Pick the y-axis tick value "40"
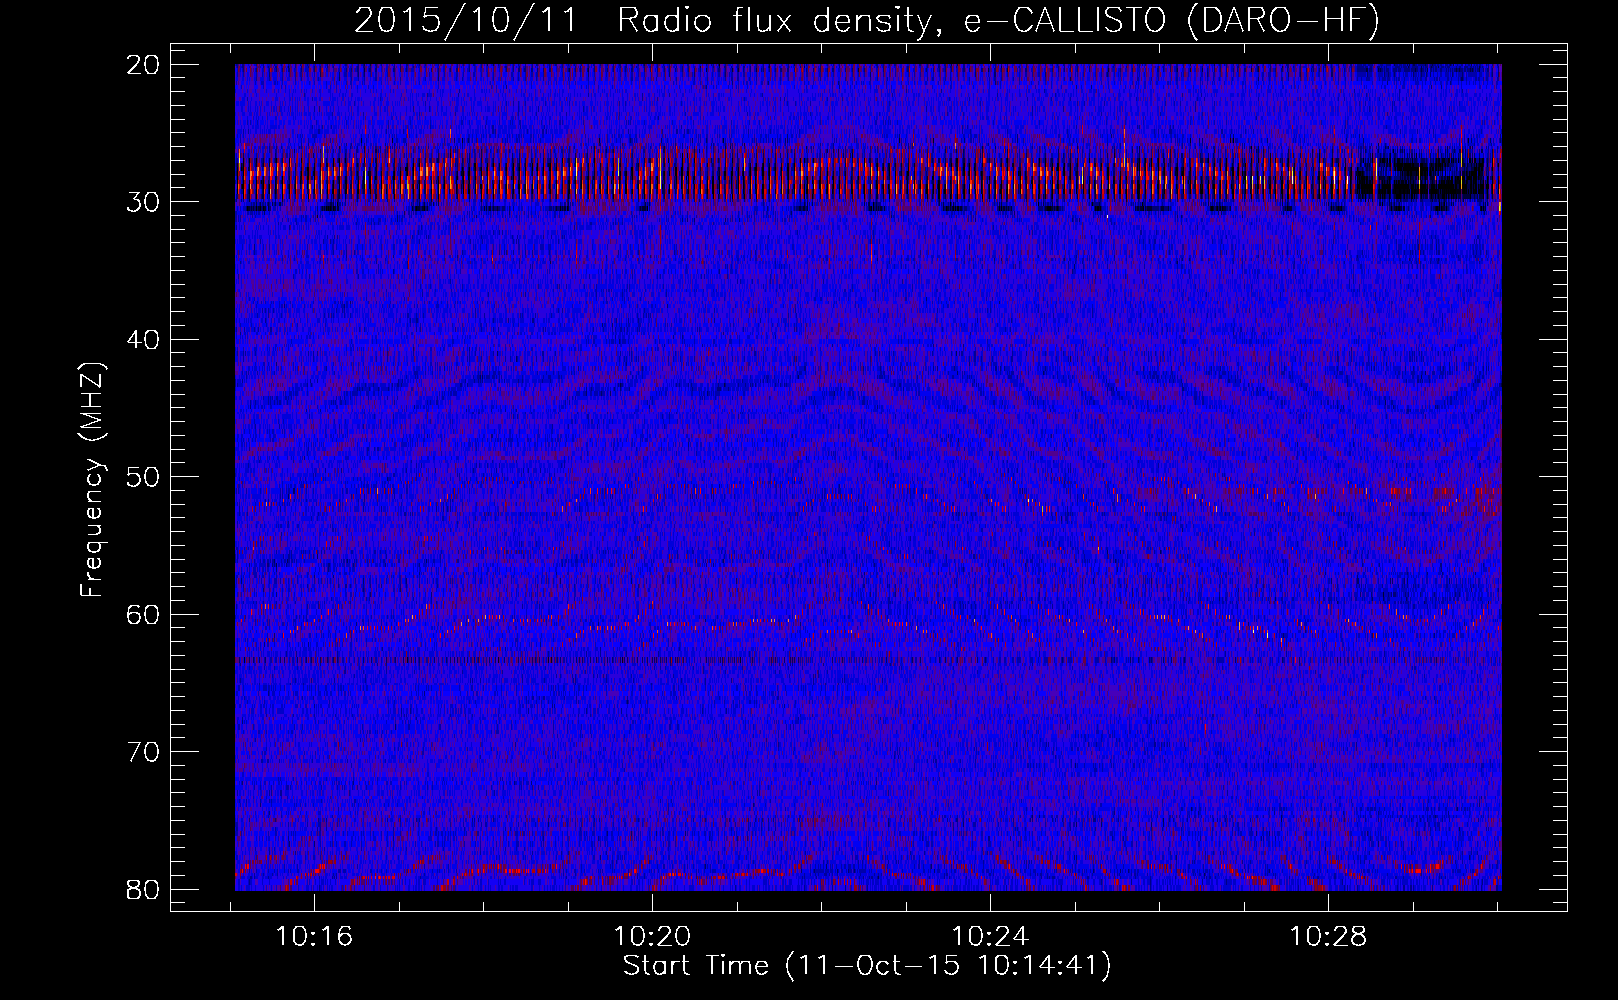 [x=144, y=340]
